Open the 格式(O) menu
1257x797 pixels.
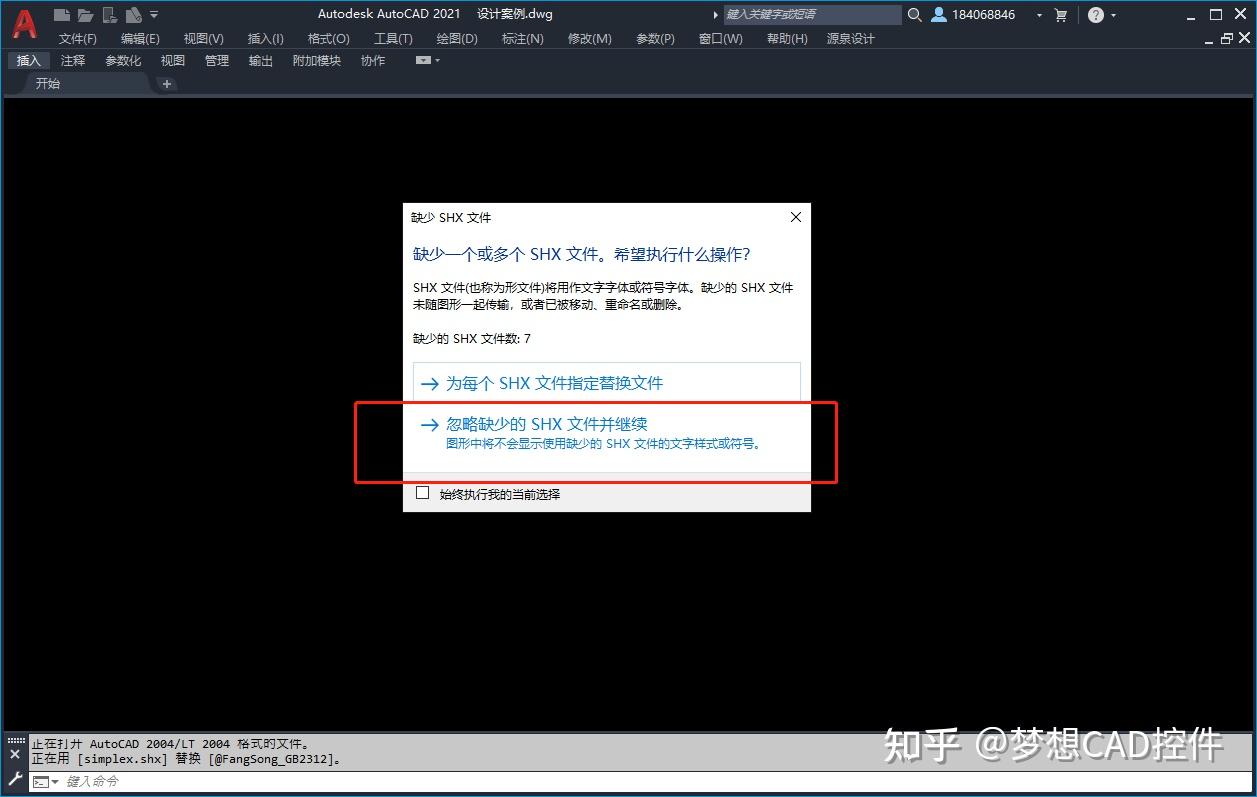pos(328,39)
